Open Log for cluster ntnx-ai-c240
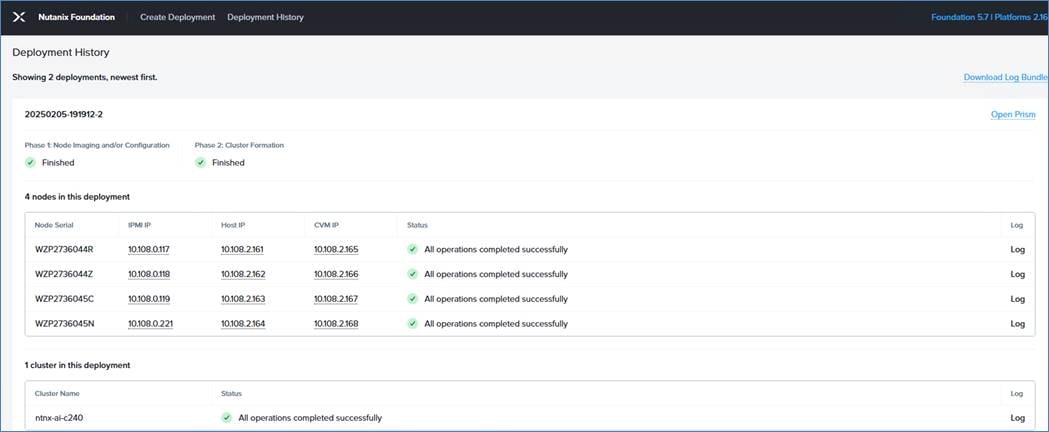The height and width of the screenshot is (432, 1049). 1018,418
